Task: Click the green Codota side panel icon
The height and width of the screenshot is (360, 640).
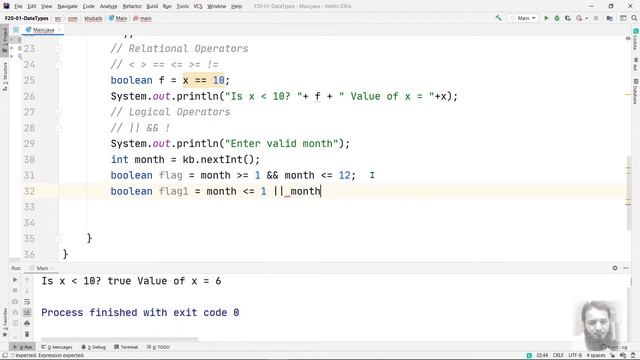Action: 635,38
